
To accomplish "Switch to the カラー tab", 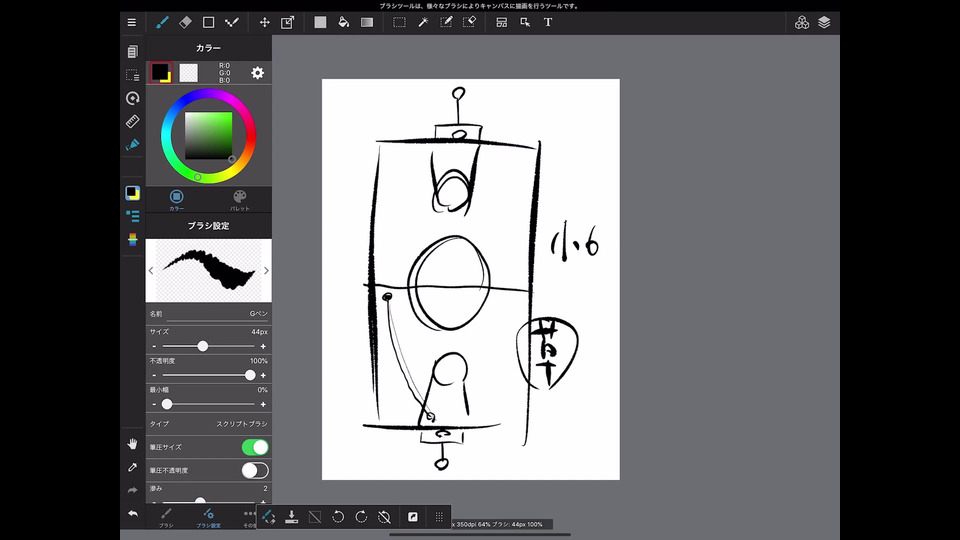I will [x=176, y=200].
